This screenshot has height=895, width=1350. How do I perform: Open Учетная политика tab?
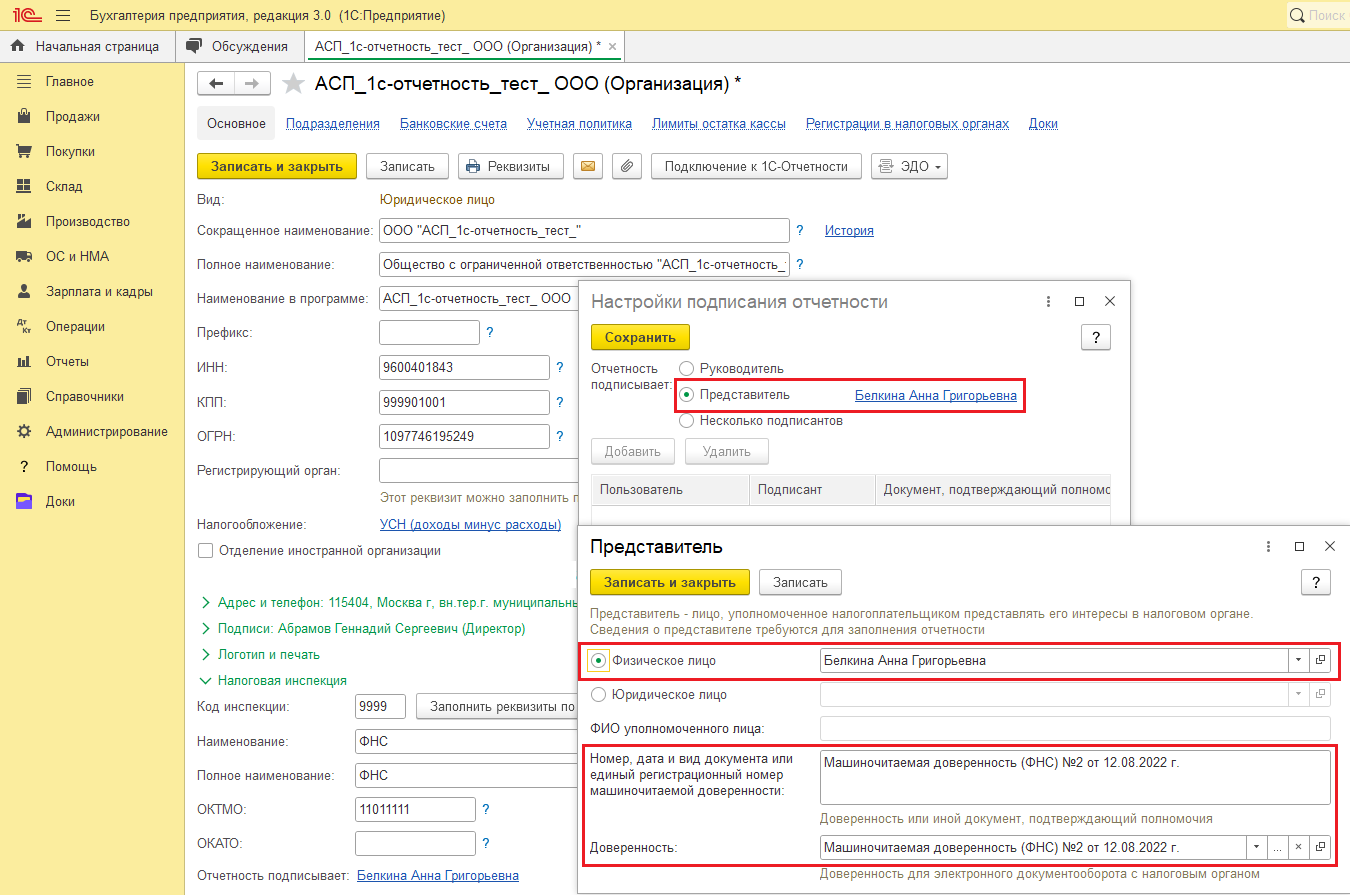point(579,124)
